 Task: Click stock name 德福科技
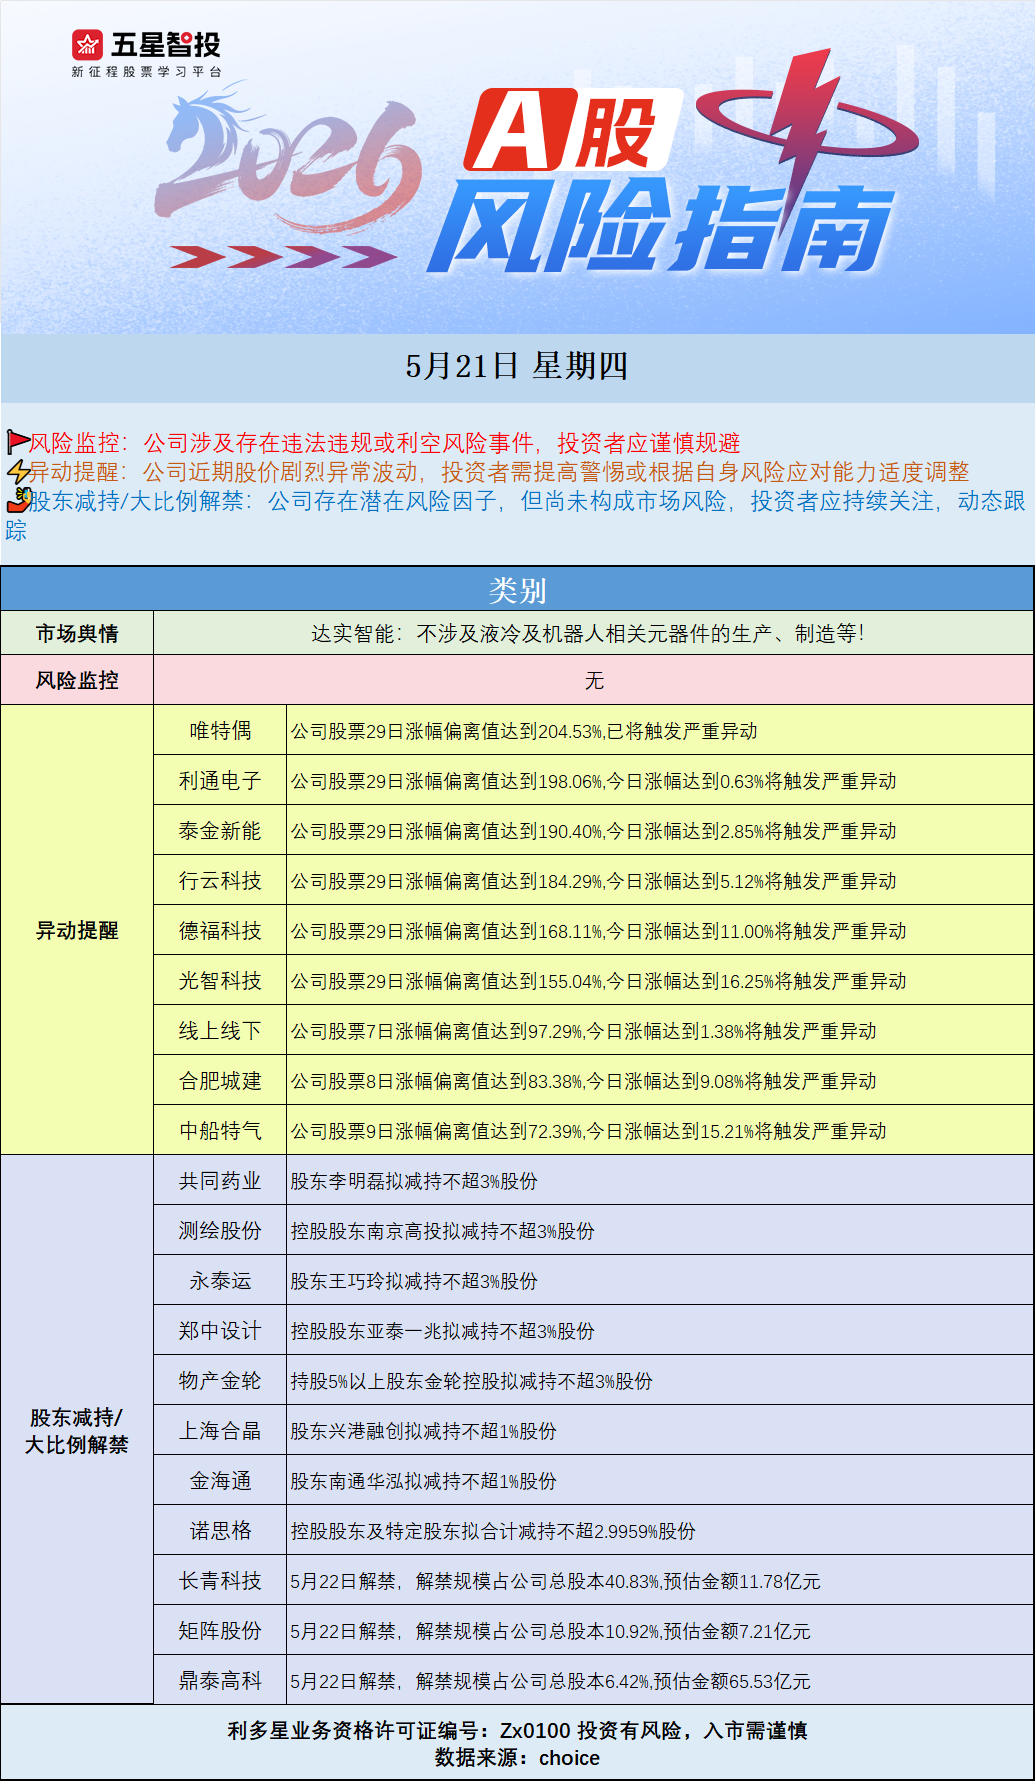220,930
